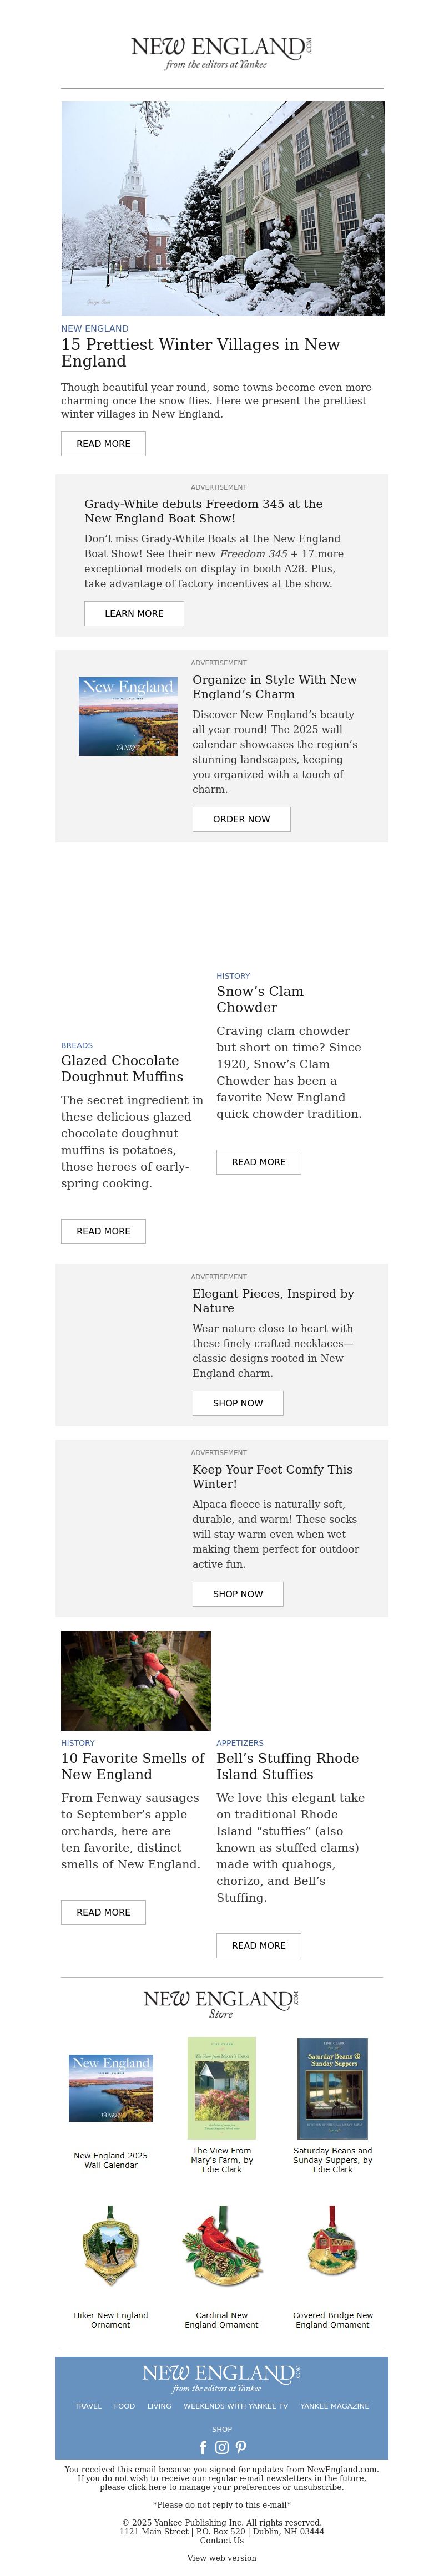This screenshot has height=2576, width=444.
Task: Open the manage preferences or unsubscribe link
Action: [x=235, y=2487]
